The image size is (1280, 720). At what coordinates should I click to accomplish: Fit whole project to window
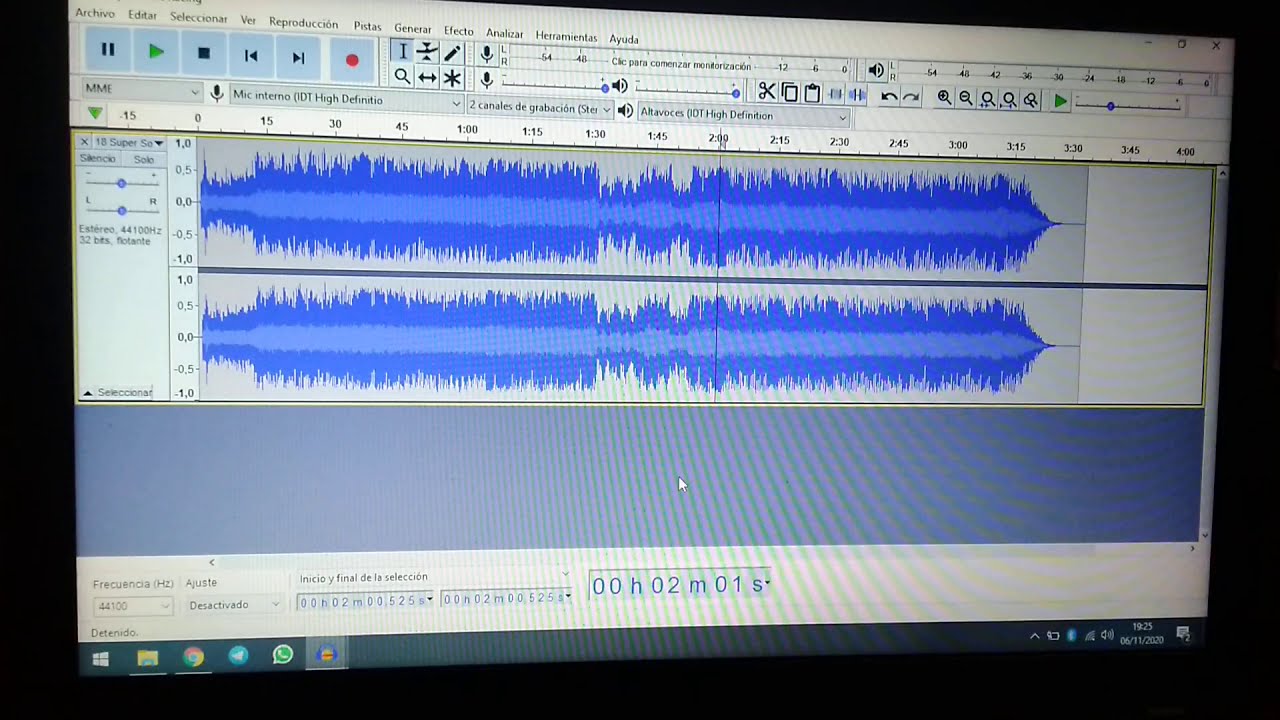coord(1009,99)
